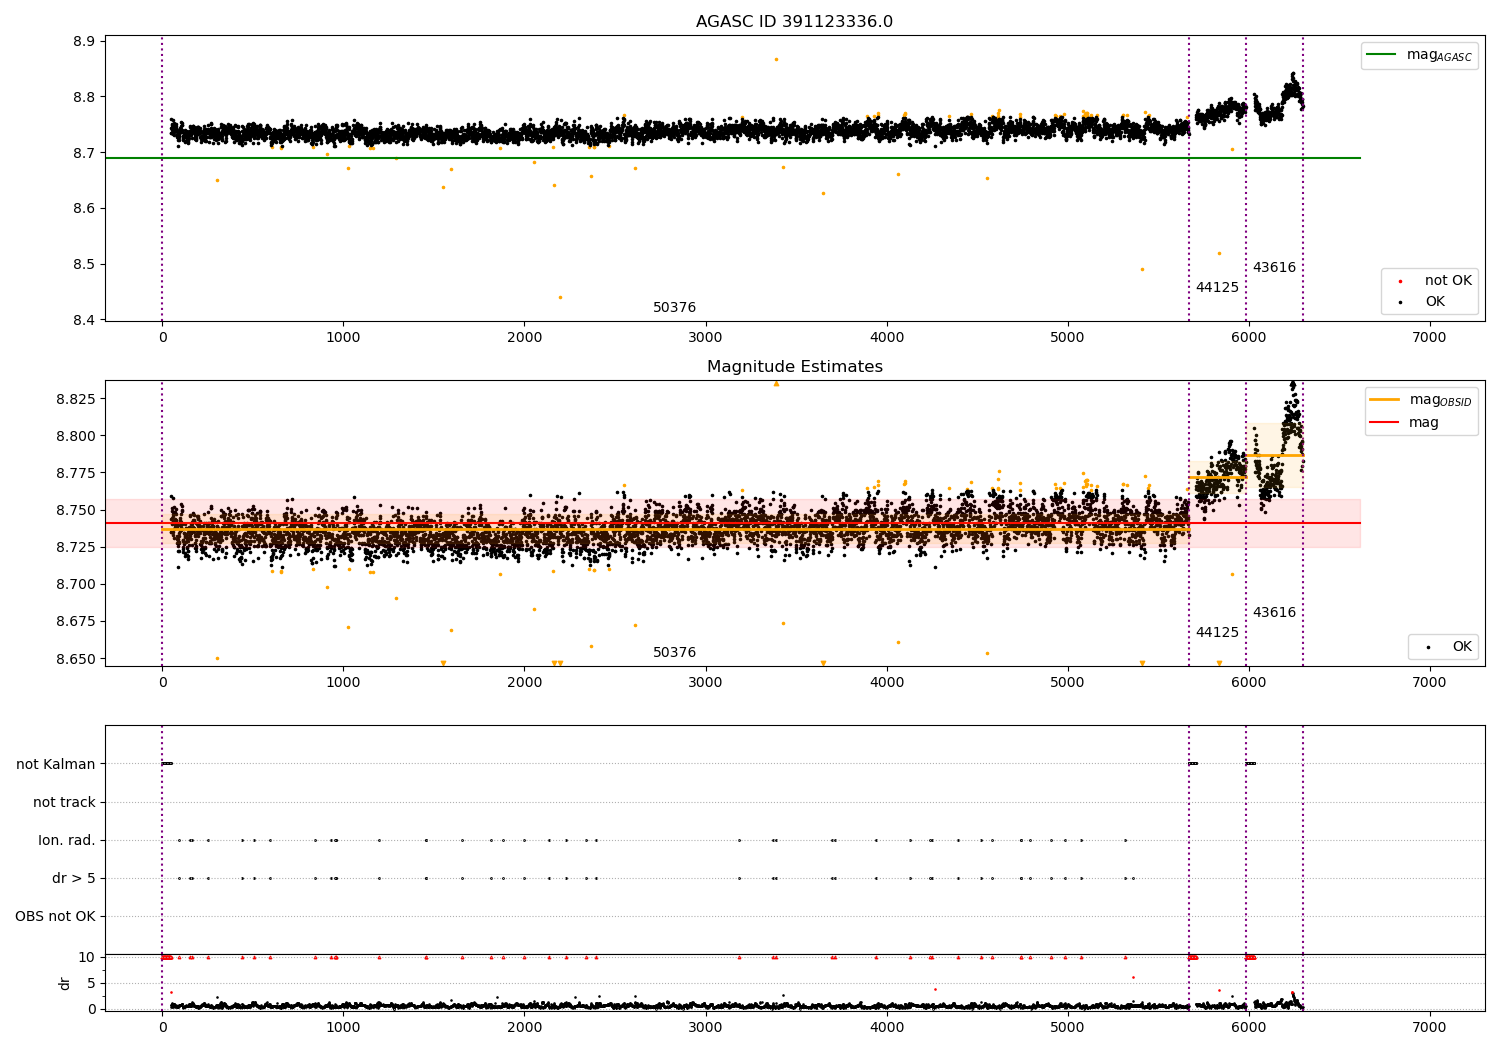Click 'OK' legend entry in Magnitude Estimates plot
This screenshot has height=1050, width=1500.
tap(1462, 647)
